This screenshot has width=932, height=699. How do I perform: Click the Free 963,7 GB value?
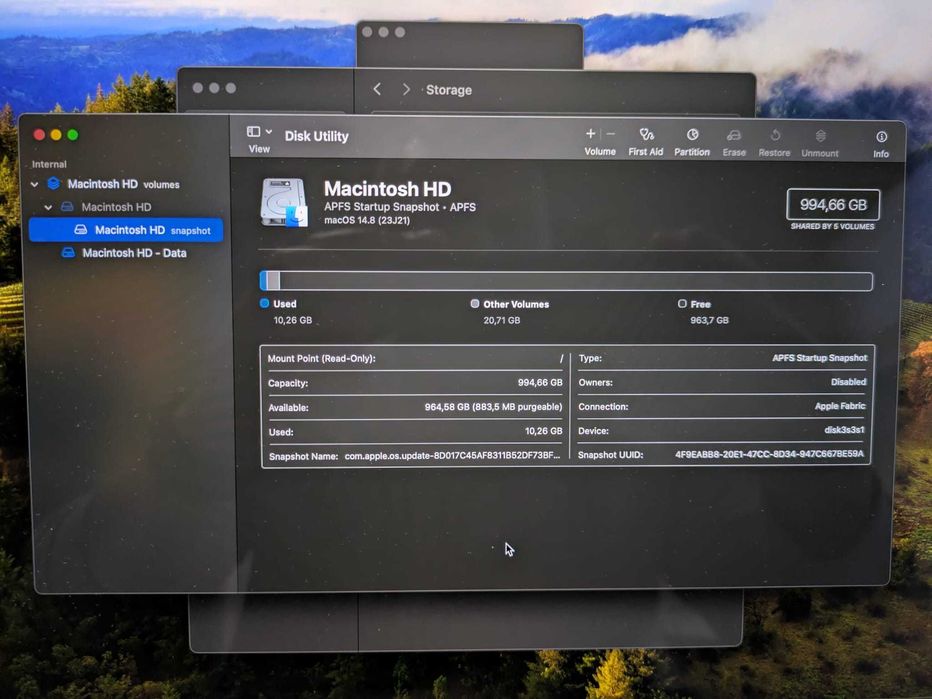point(709,320)
